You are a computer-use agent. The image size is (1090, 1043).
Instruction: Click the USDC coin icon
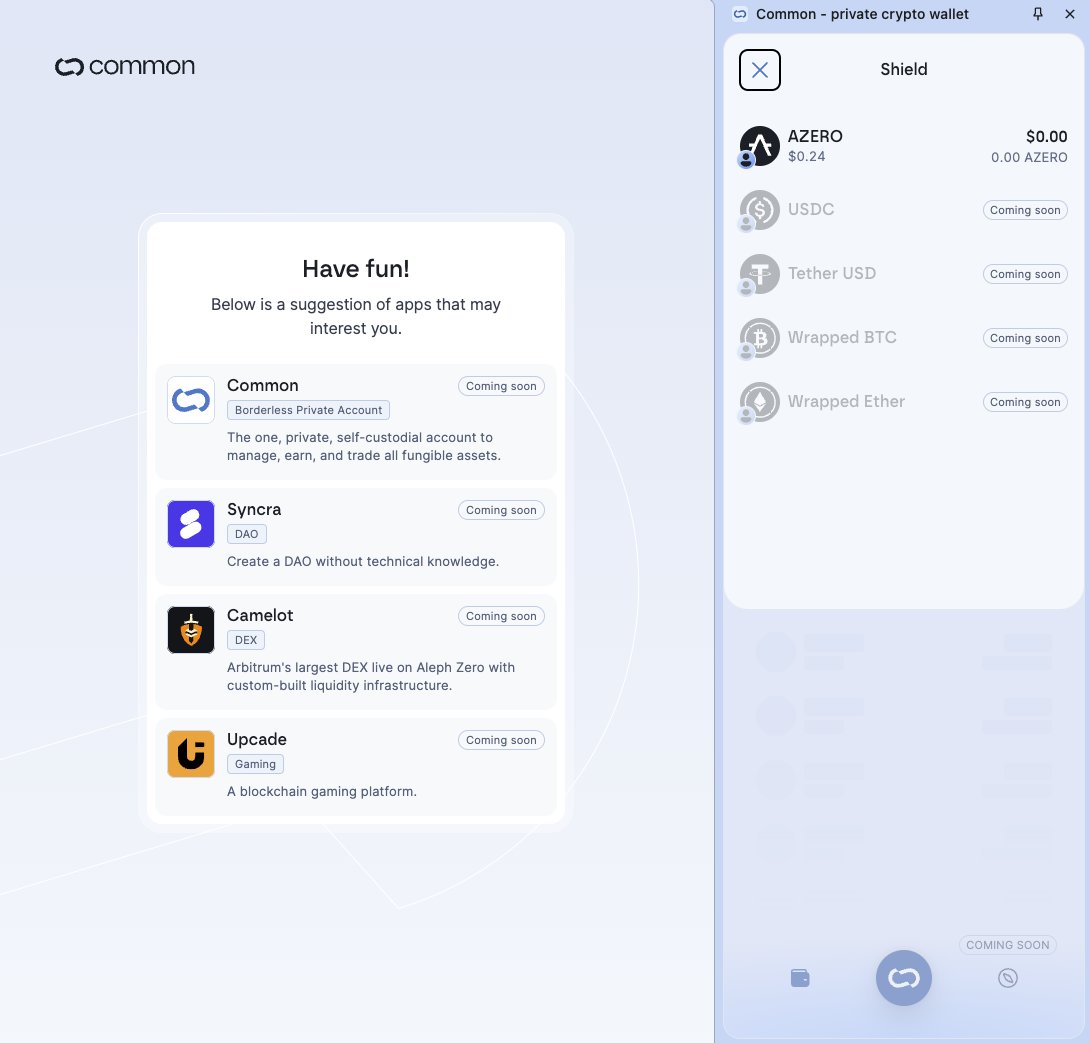tap(759, 210)
